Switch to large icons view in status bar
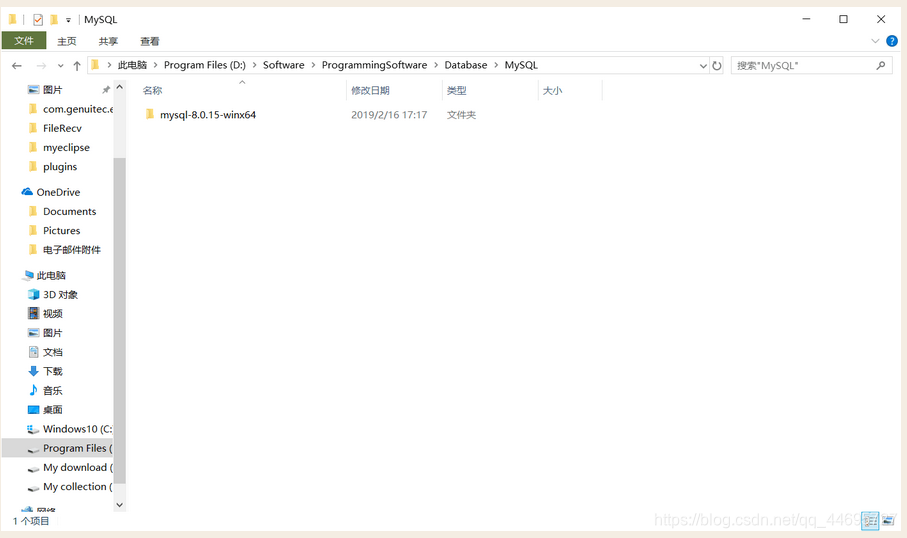The image size is (907, 538). [888, 521]
